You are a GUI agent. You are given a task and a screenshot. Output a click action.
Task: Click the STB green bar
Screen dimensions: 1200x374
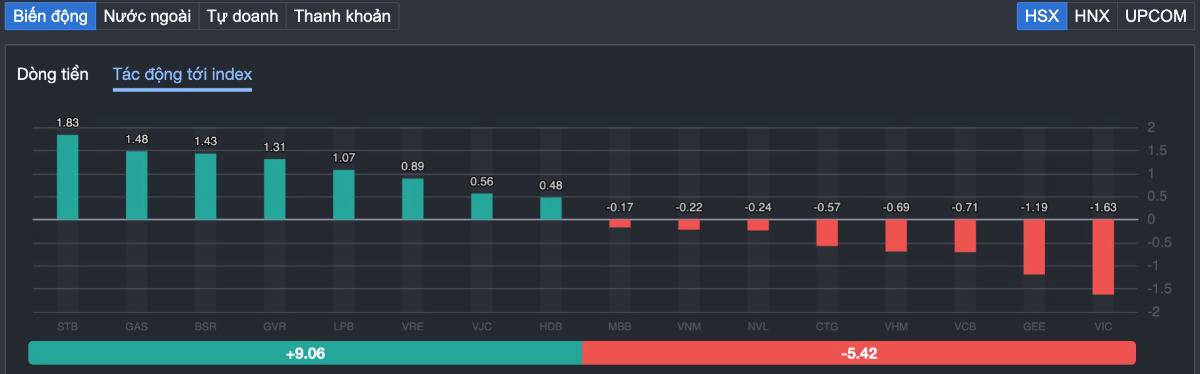tap(68, 177)
